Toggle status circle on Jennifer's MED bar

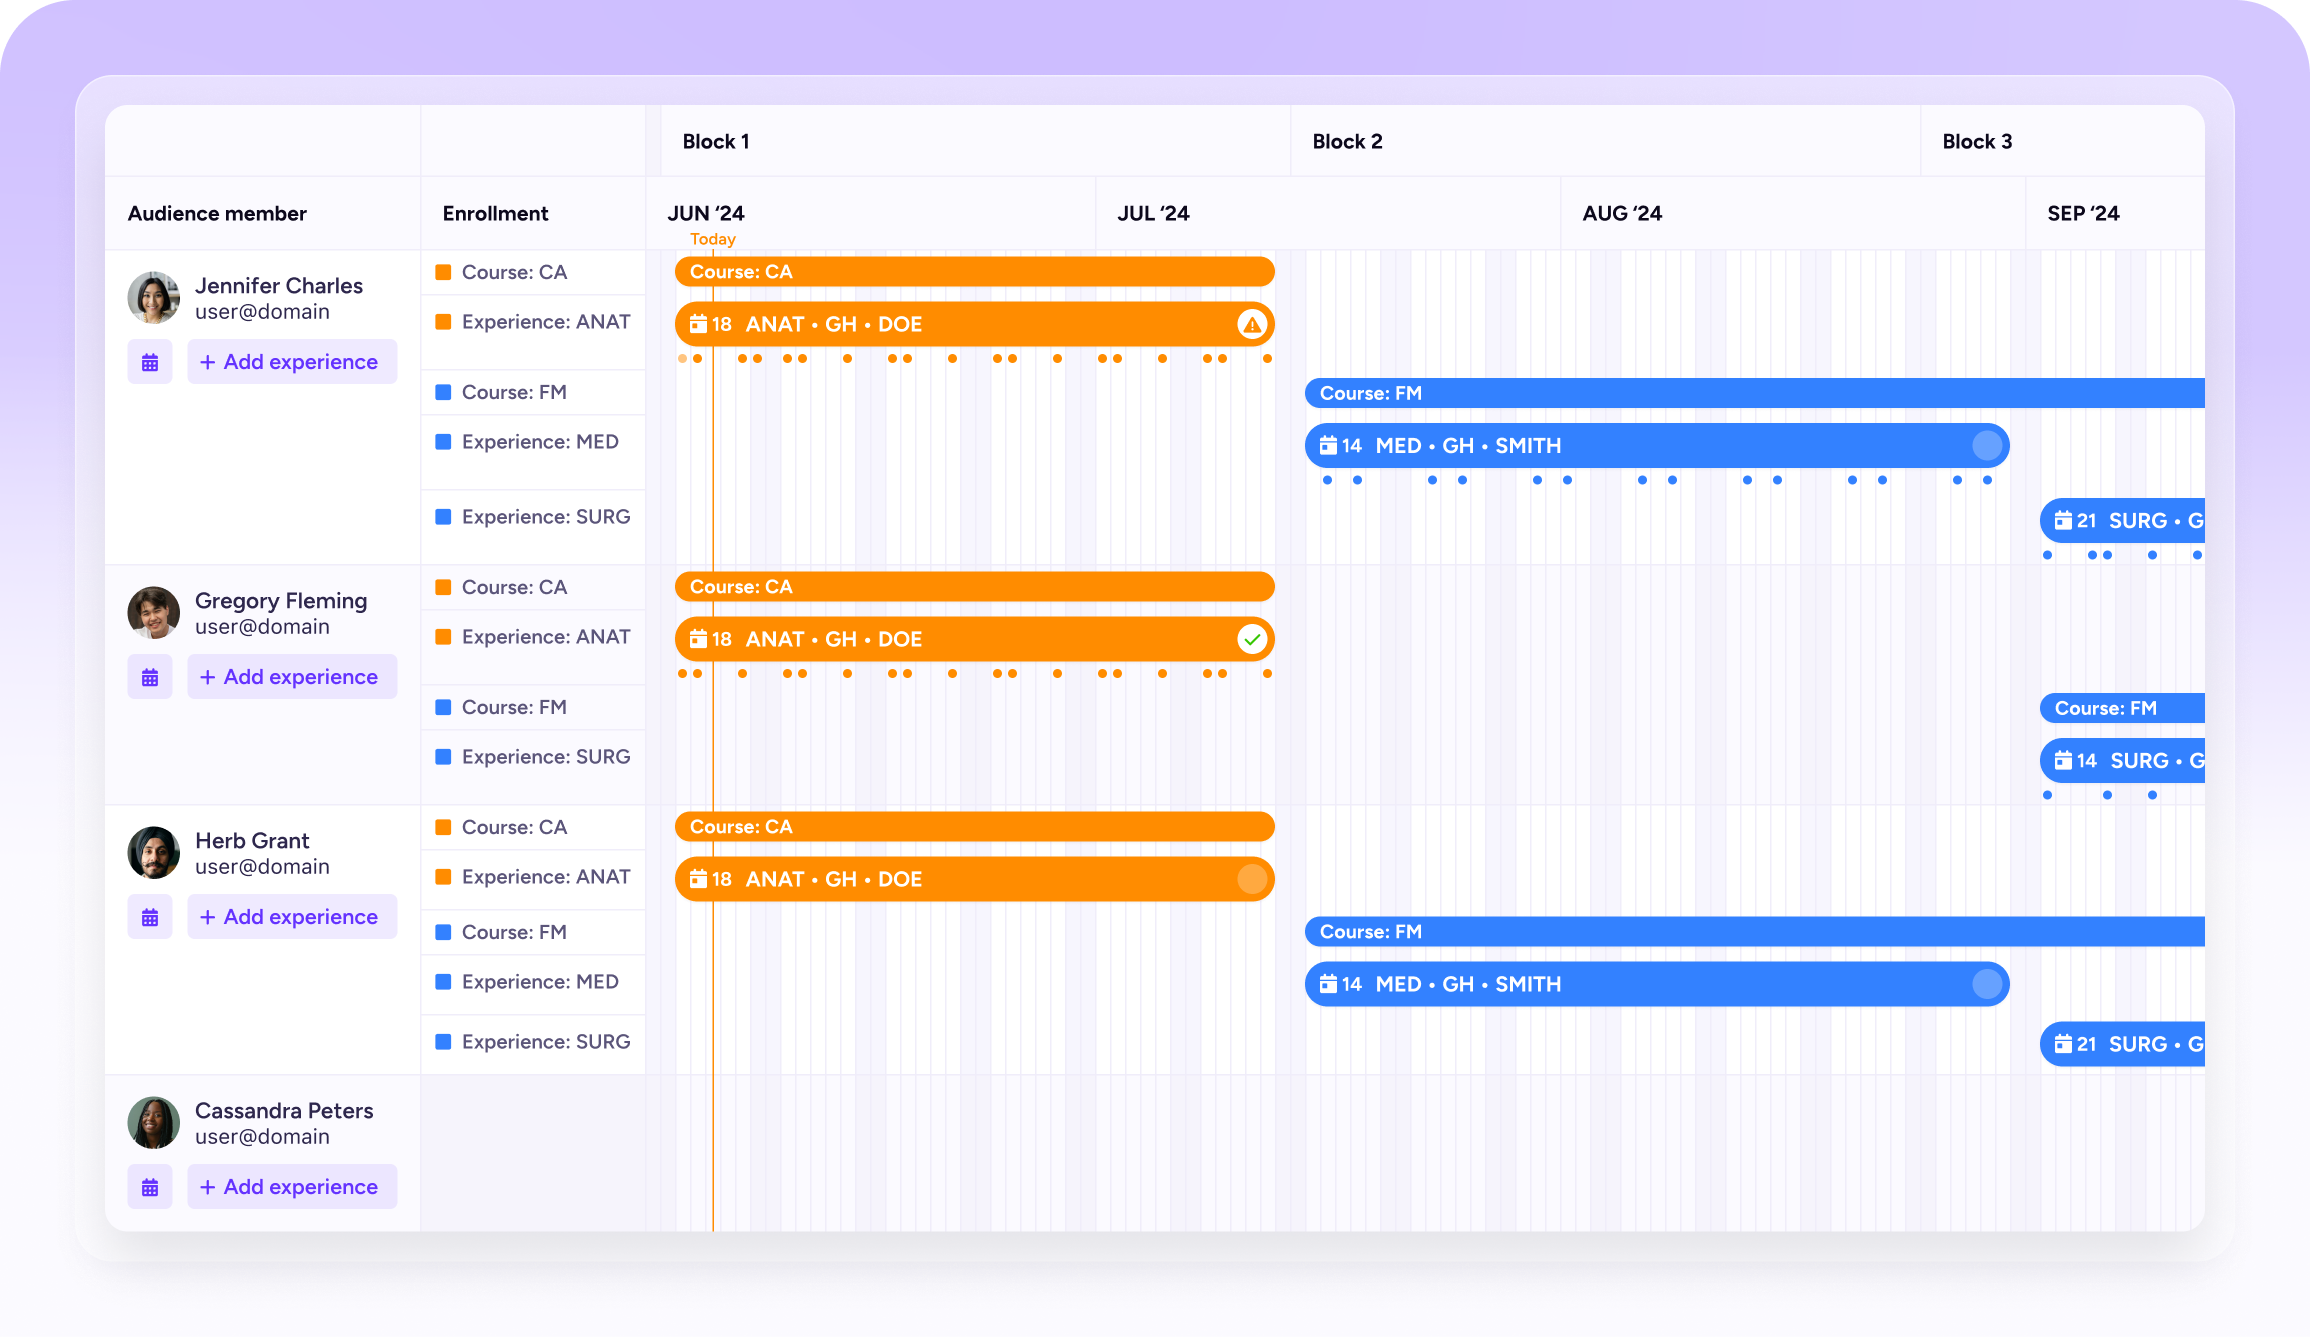point(1987,446)
